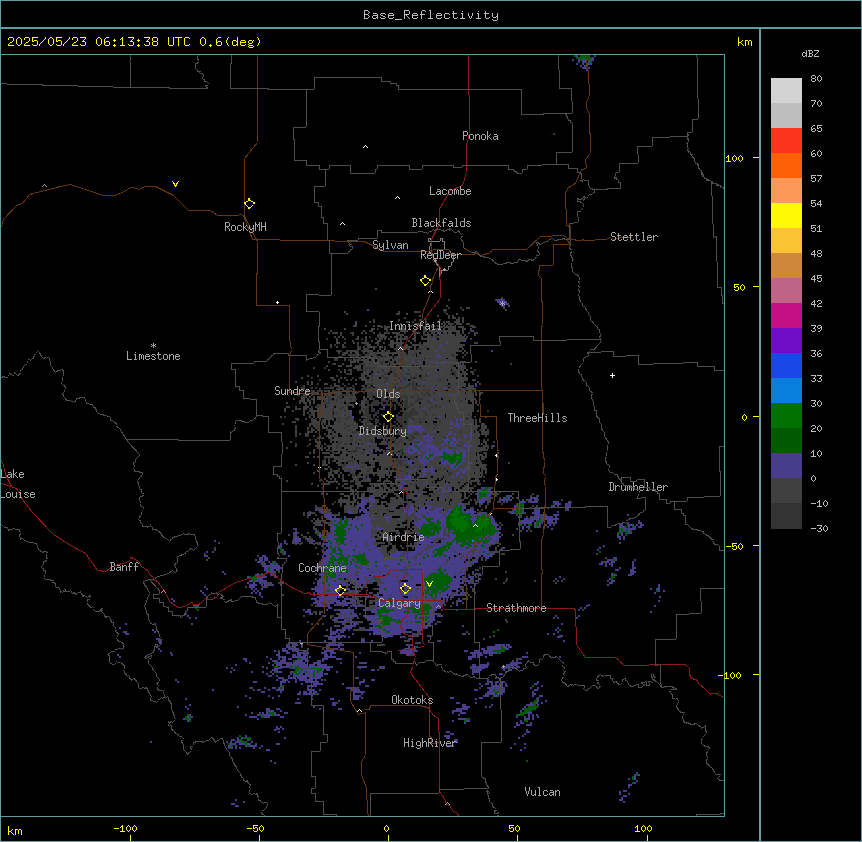Click the yellow station marker above RockyMH
The height and width of the screenshot is (842, 862).
coord(250,204)
